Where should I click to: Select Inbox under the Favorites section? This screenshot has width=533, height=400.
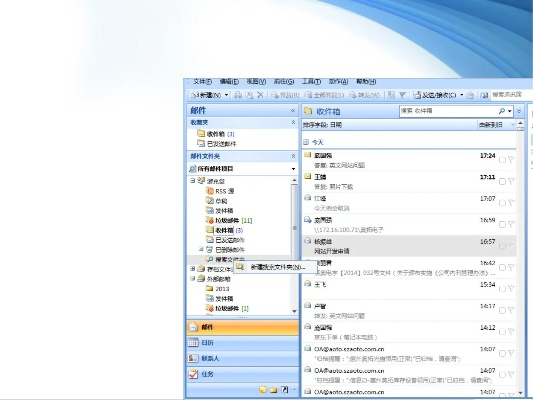[216, 134]
